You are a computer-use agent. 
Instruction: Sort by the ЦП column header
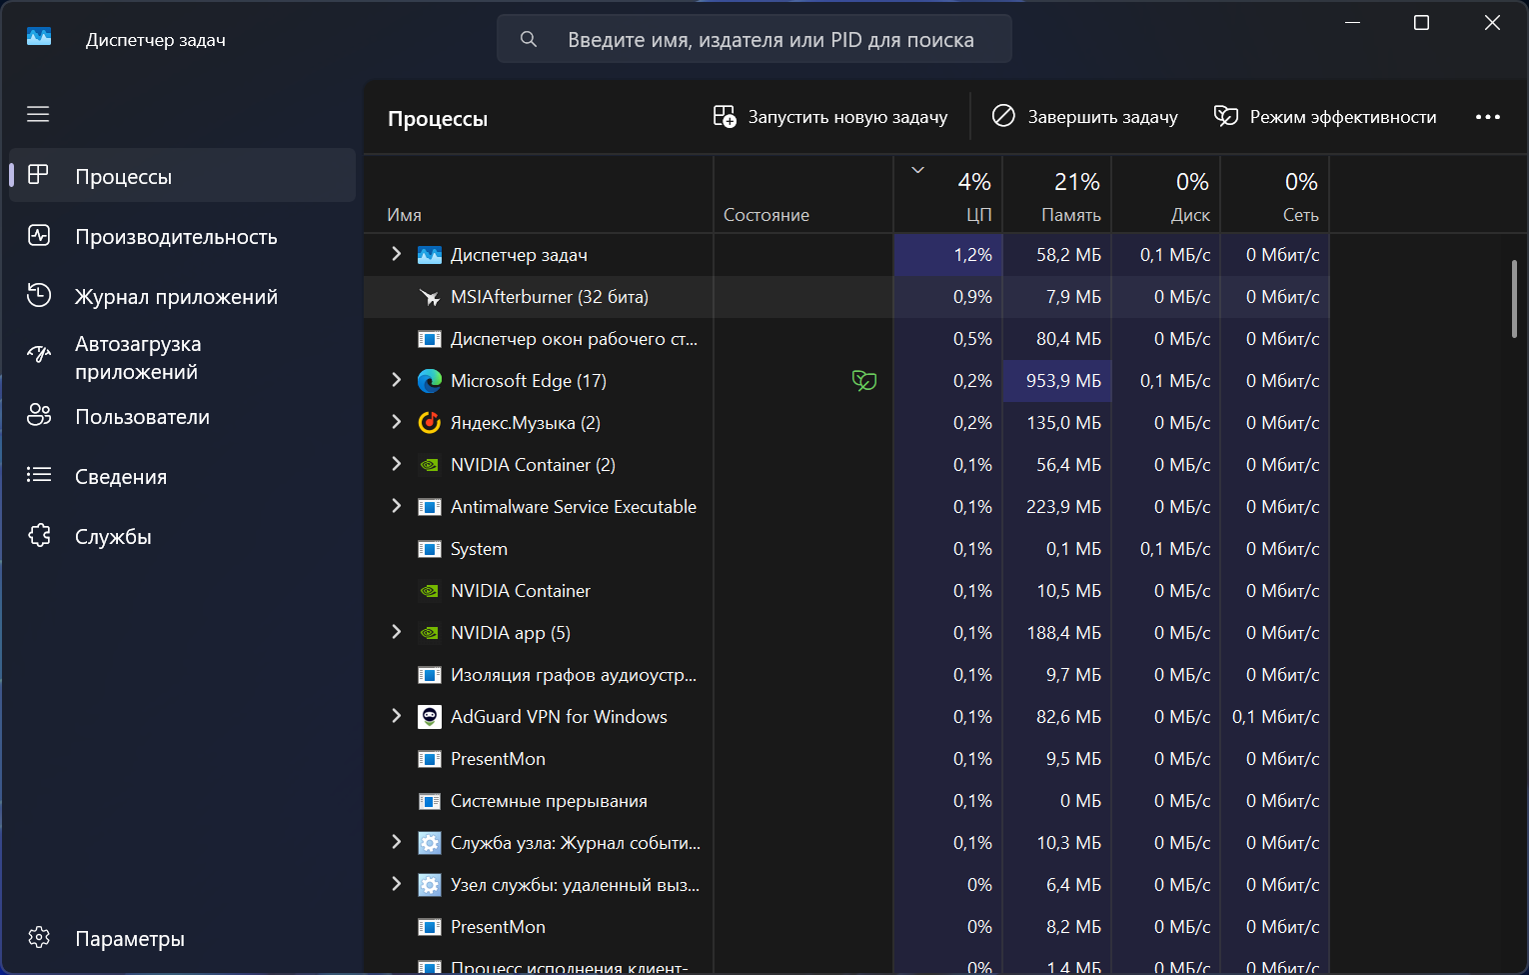click(x=948, y=194)
